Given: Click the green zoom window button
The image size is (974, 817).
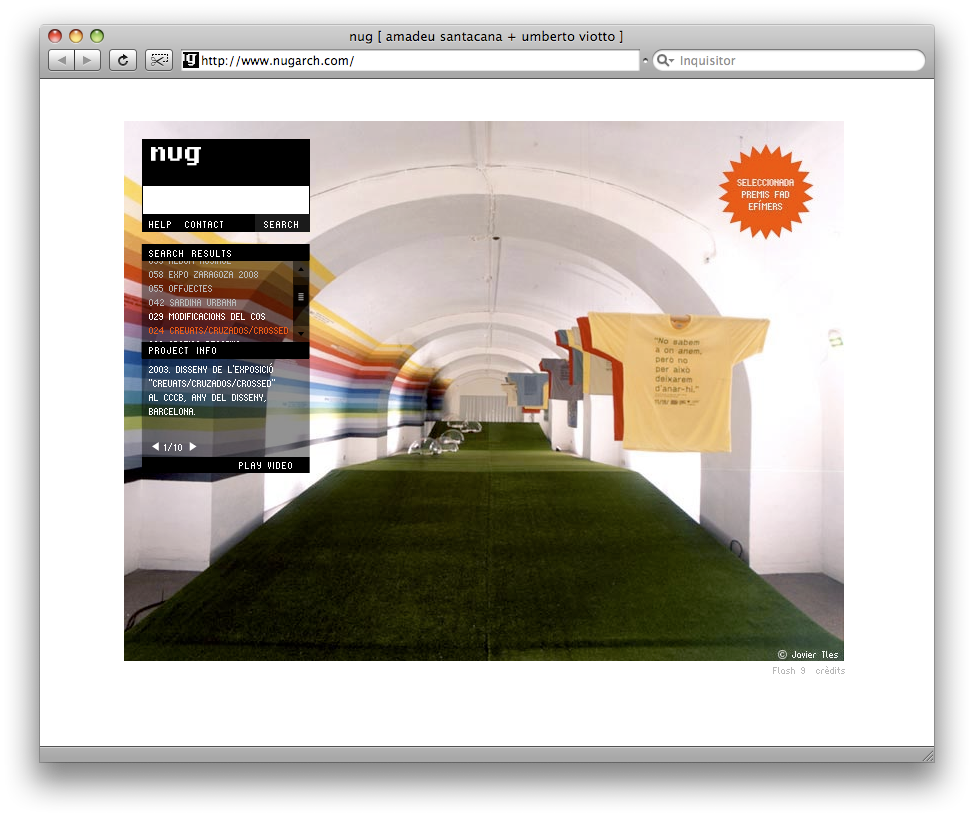Looking at the screenshot, I should click(97, 36).
